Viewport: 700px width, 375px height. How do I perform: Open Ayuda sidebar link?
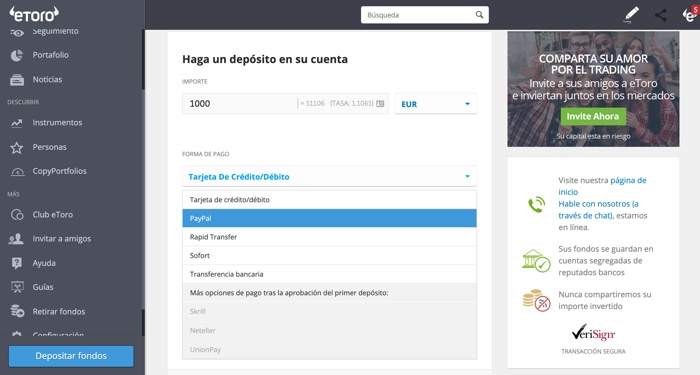click(x=44, y=263)
